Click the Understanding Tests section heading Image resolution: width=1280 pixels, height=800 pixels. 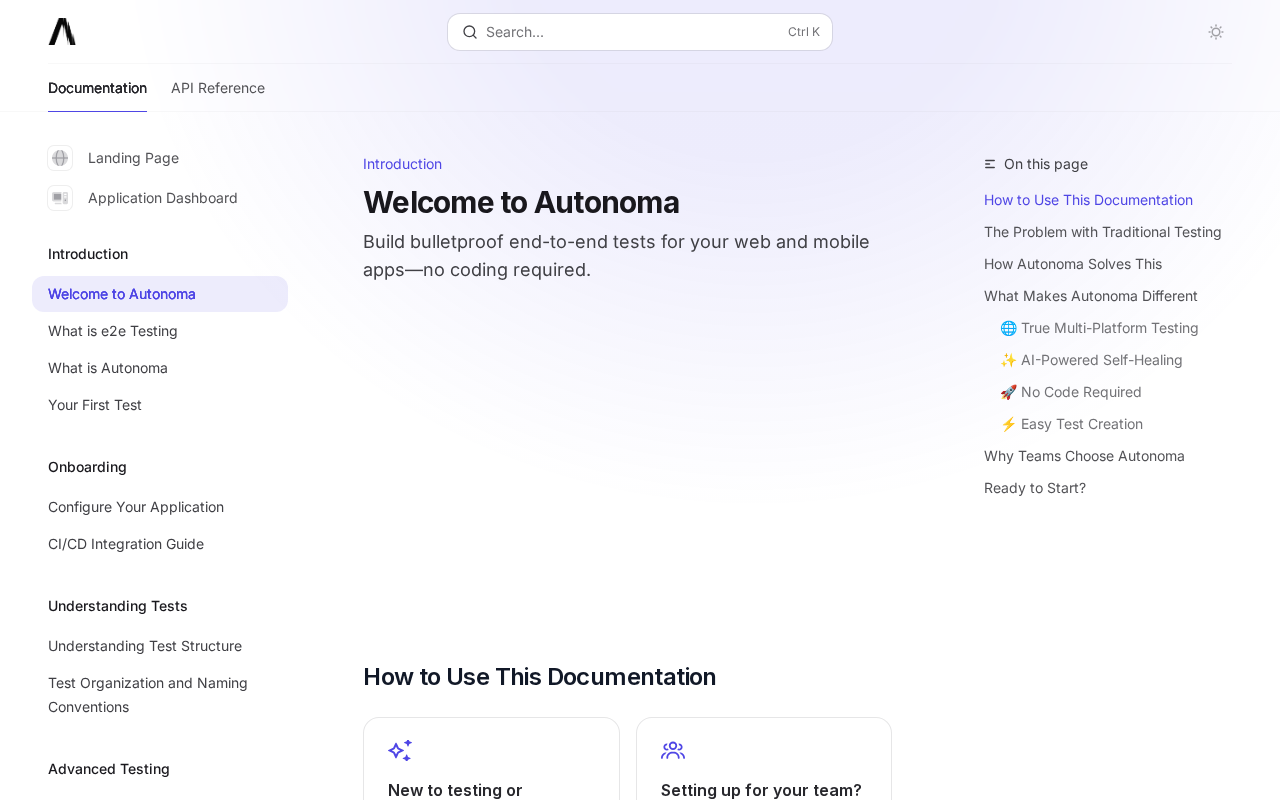118,606
